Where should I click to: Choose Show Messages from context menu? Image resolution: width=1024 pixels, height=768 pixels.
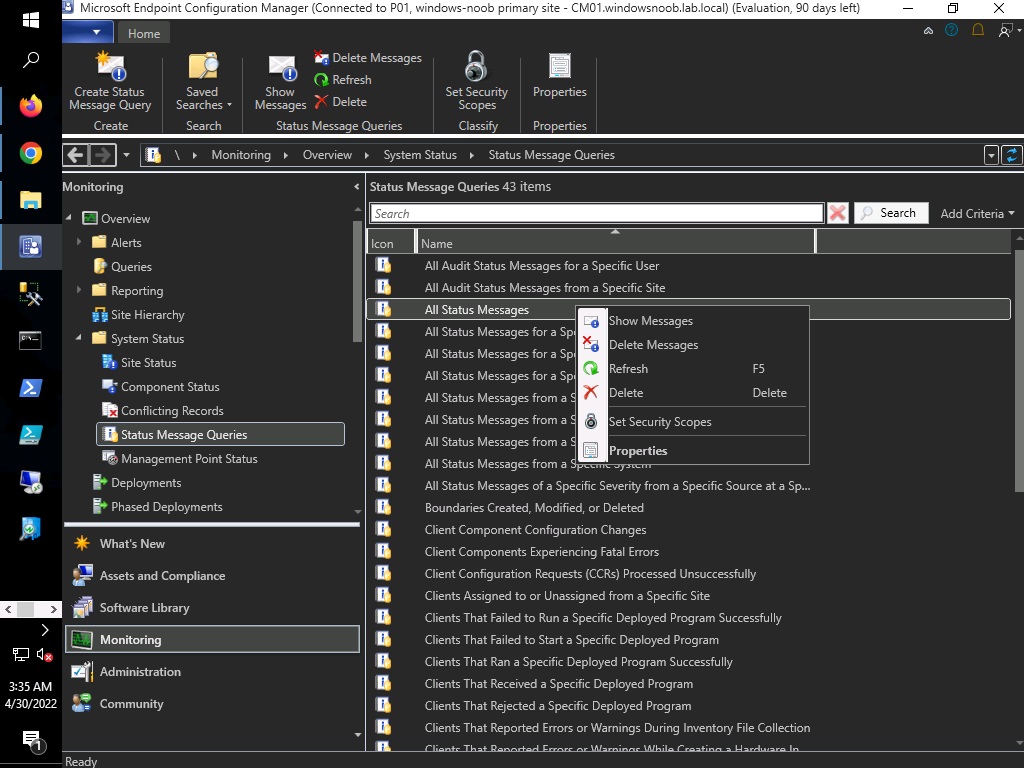pos(650,321)
